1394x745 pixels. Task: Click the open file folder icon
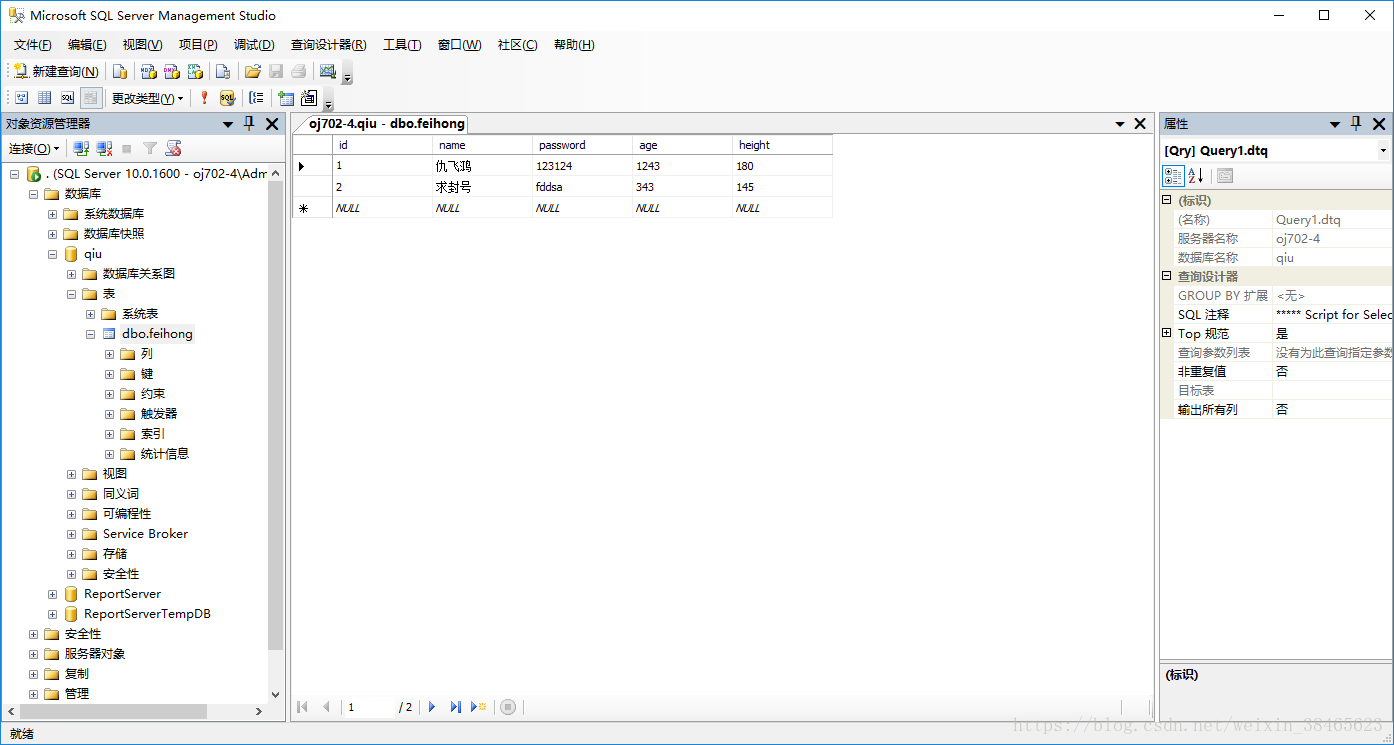(253, 71)
